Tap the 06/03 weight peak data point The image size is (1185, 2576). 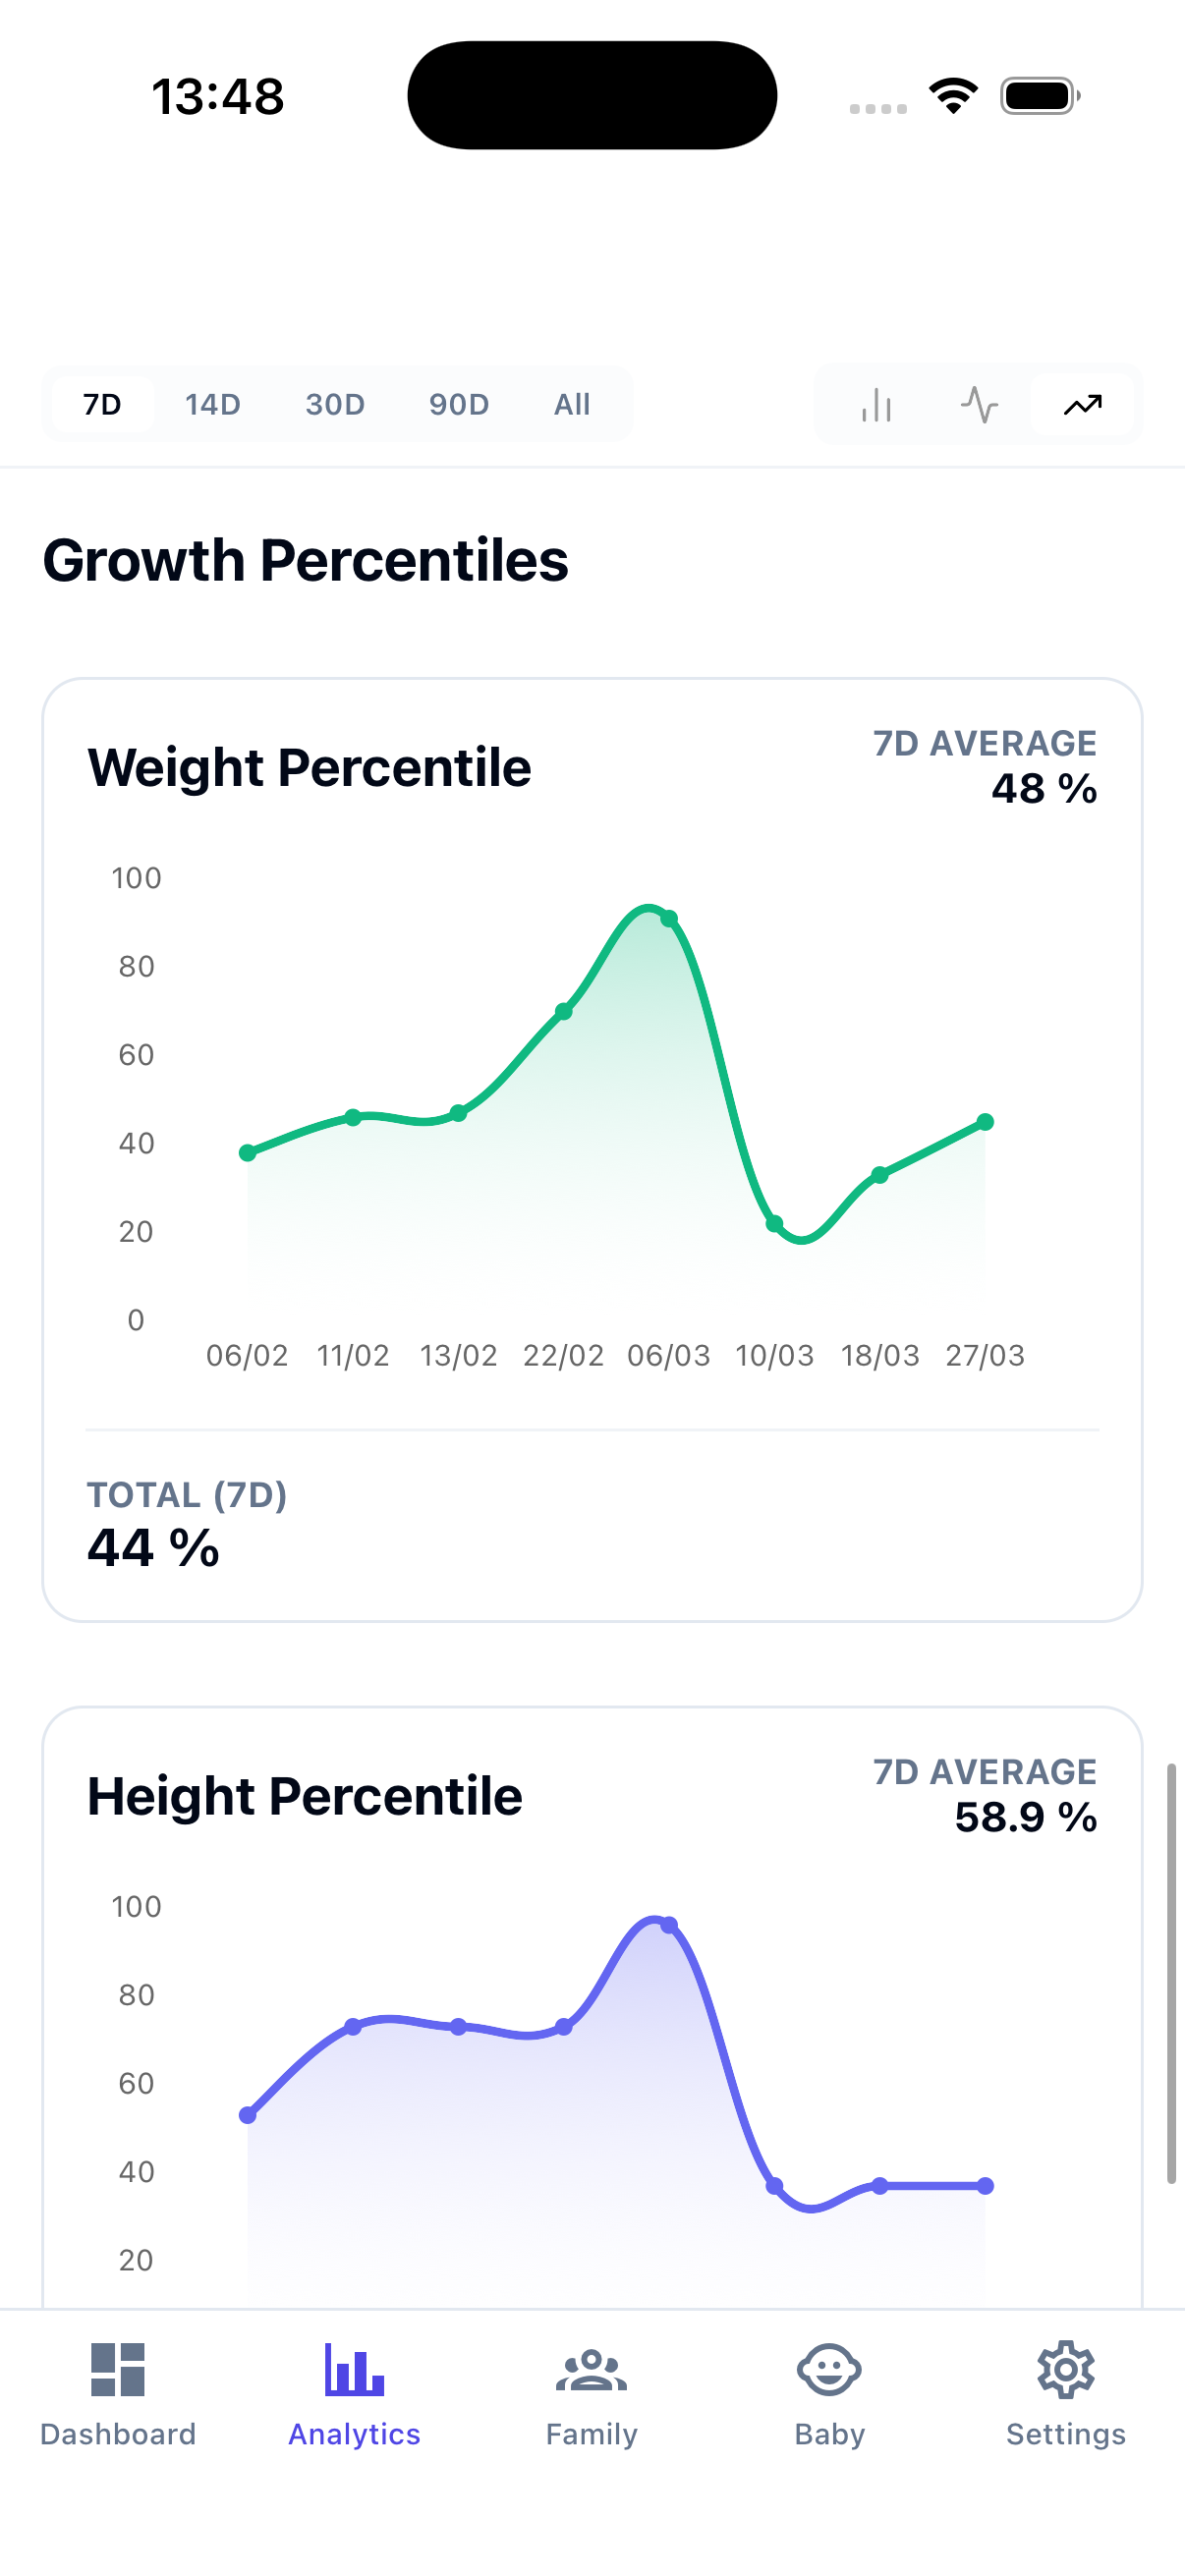[x=669, y=918]
